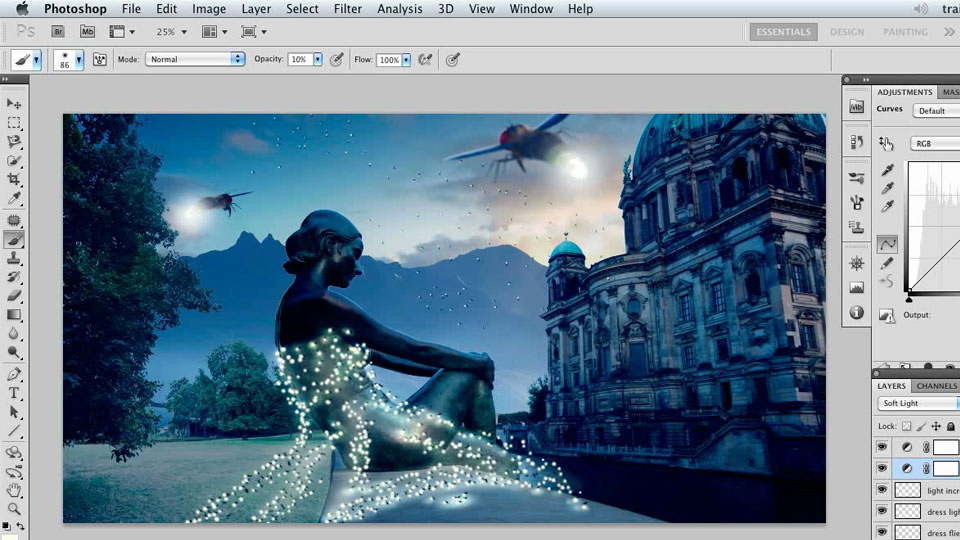Open the RGB channel dropdown
960x540 pixels.
935,143
